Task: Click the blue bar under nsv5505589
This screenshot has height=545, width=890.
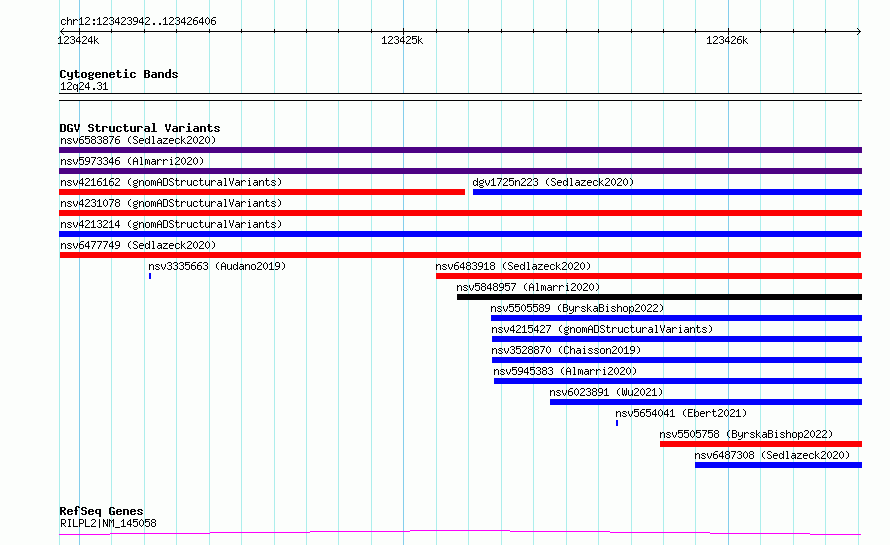Action: (676, 318)
